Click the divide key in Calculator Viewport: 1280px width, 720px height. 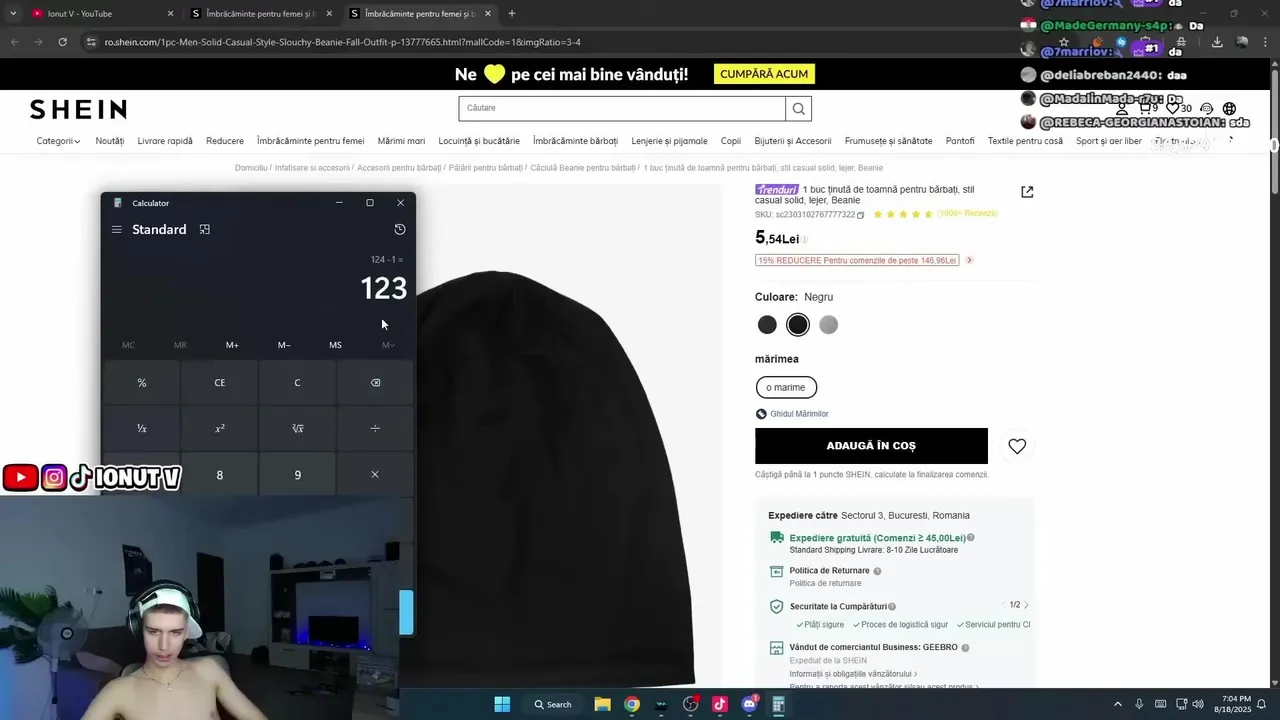[x=375, y=428]
